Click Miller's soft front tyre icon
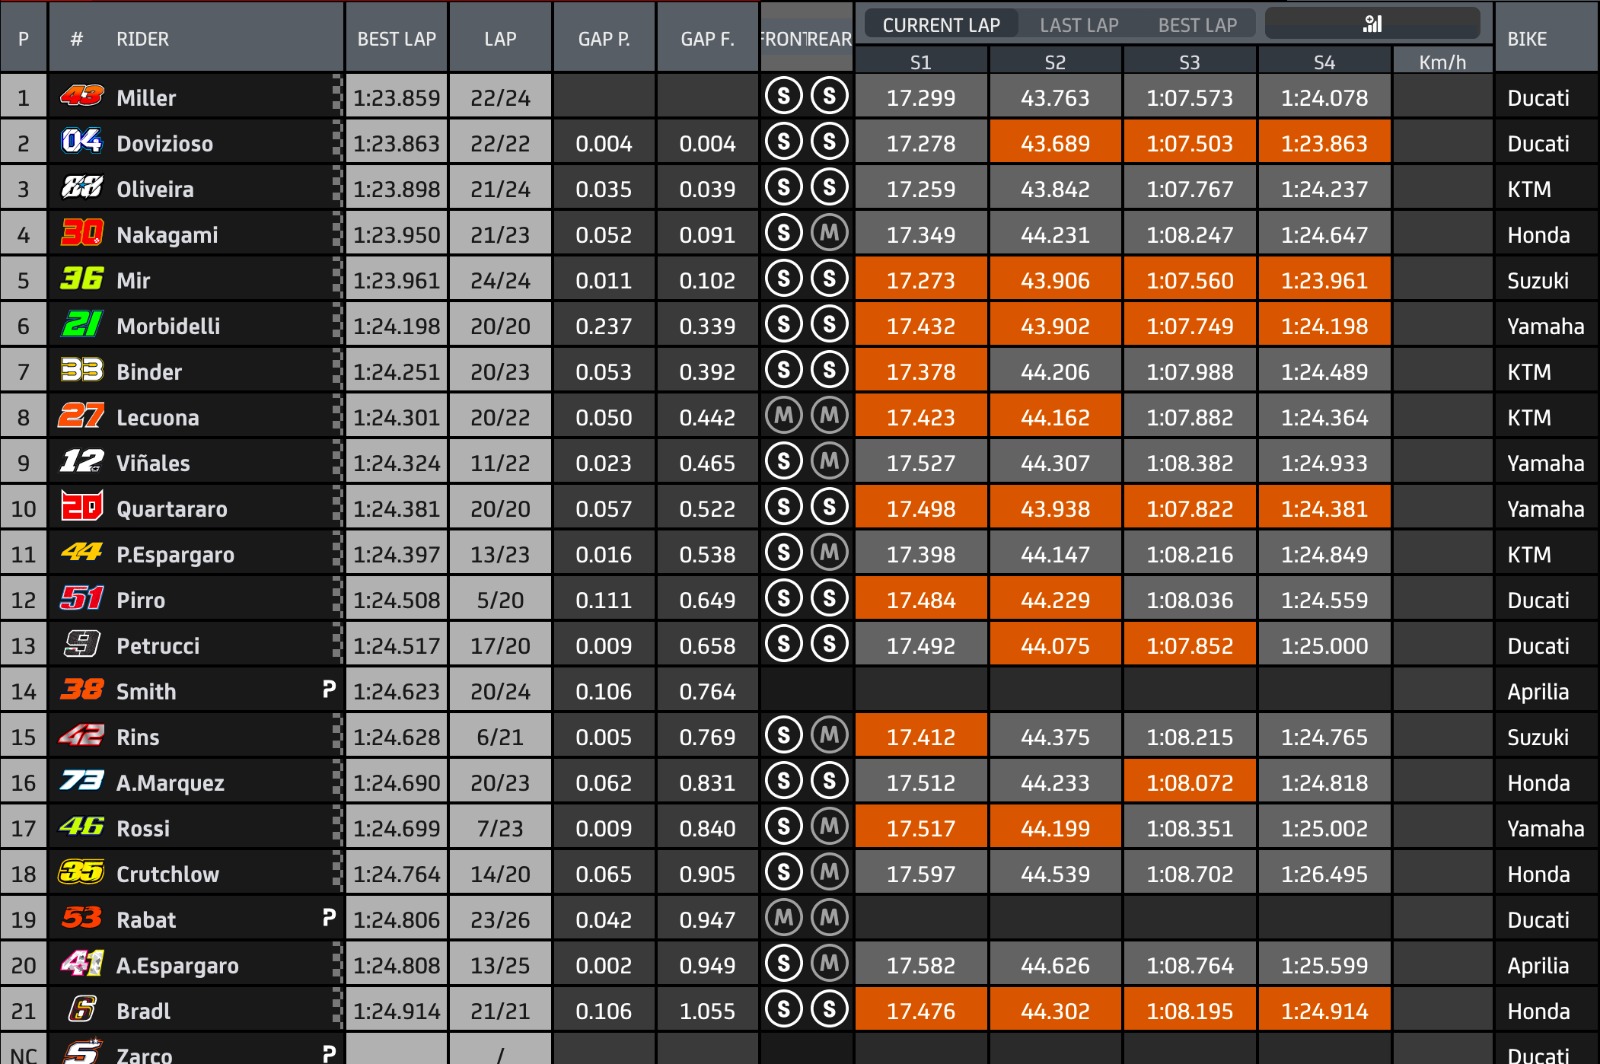1600x1064 pixels. [784, 96]
